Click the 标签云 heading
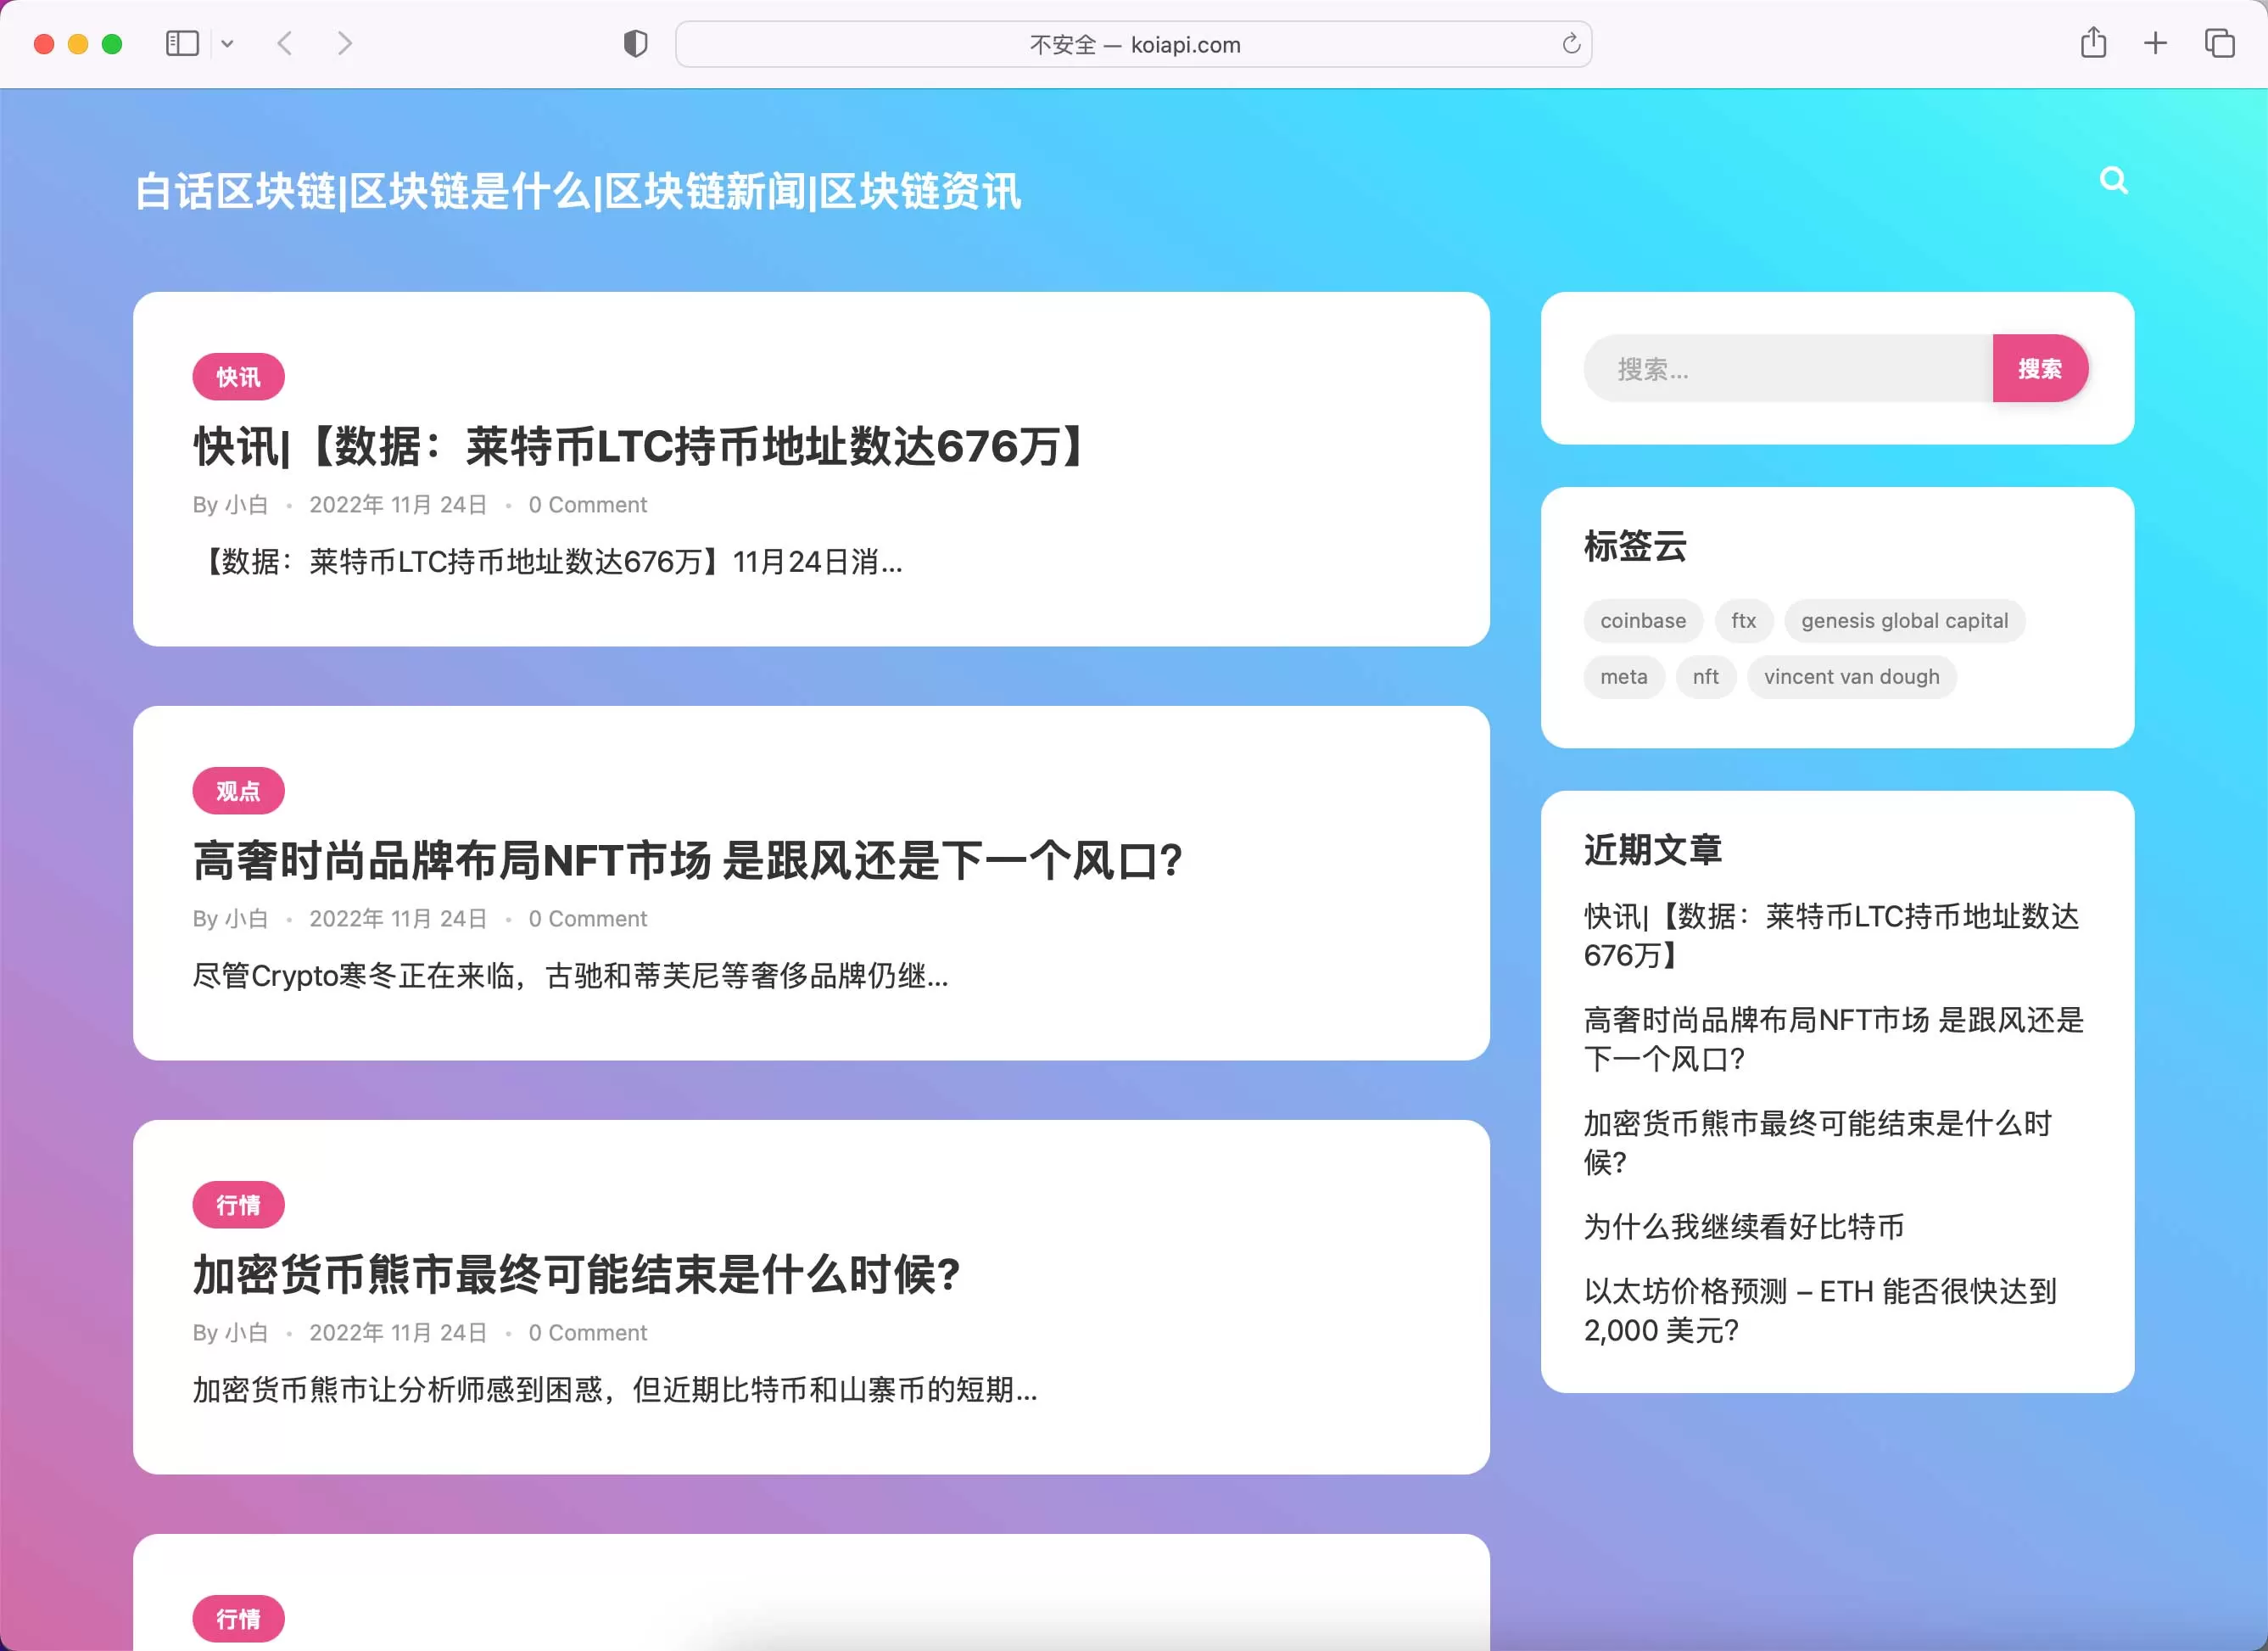 [1635, 546]
